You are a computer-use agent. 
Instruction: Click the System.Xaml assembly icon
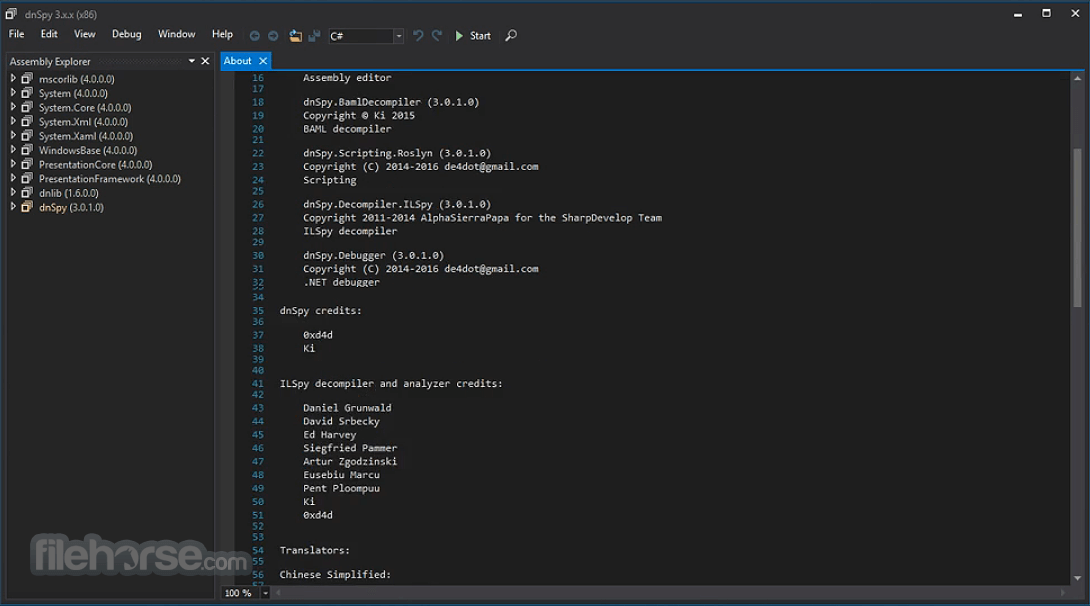27,136
